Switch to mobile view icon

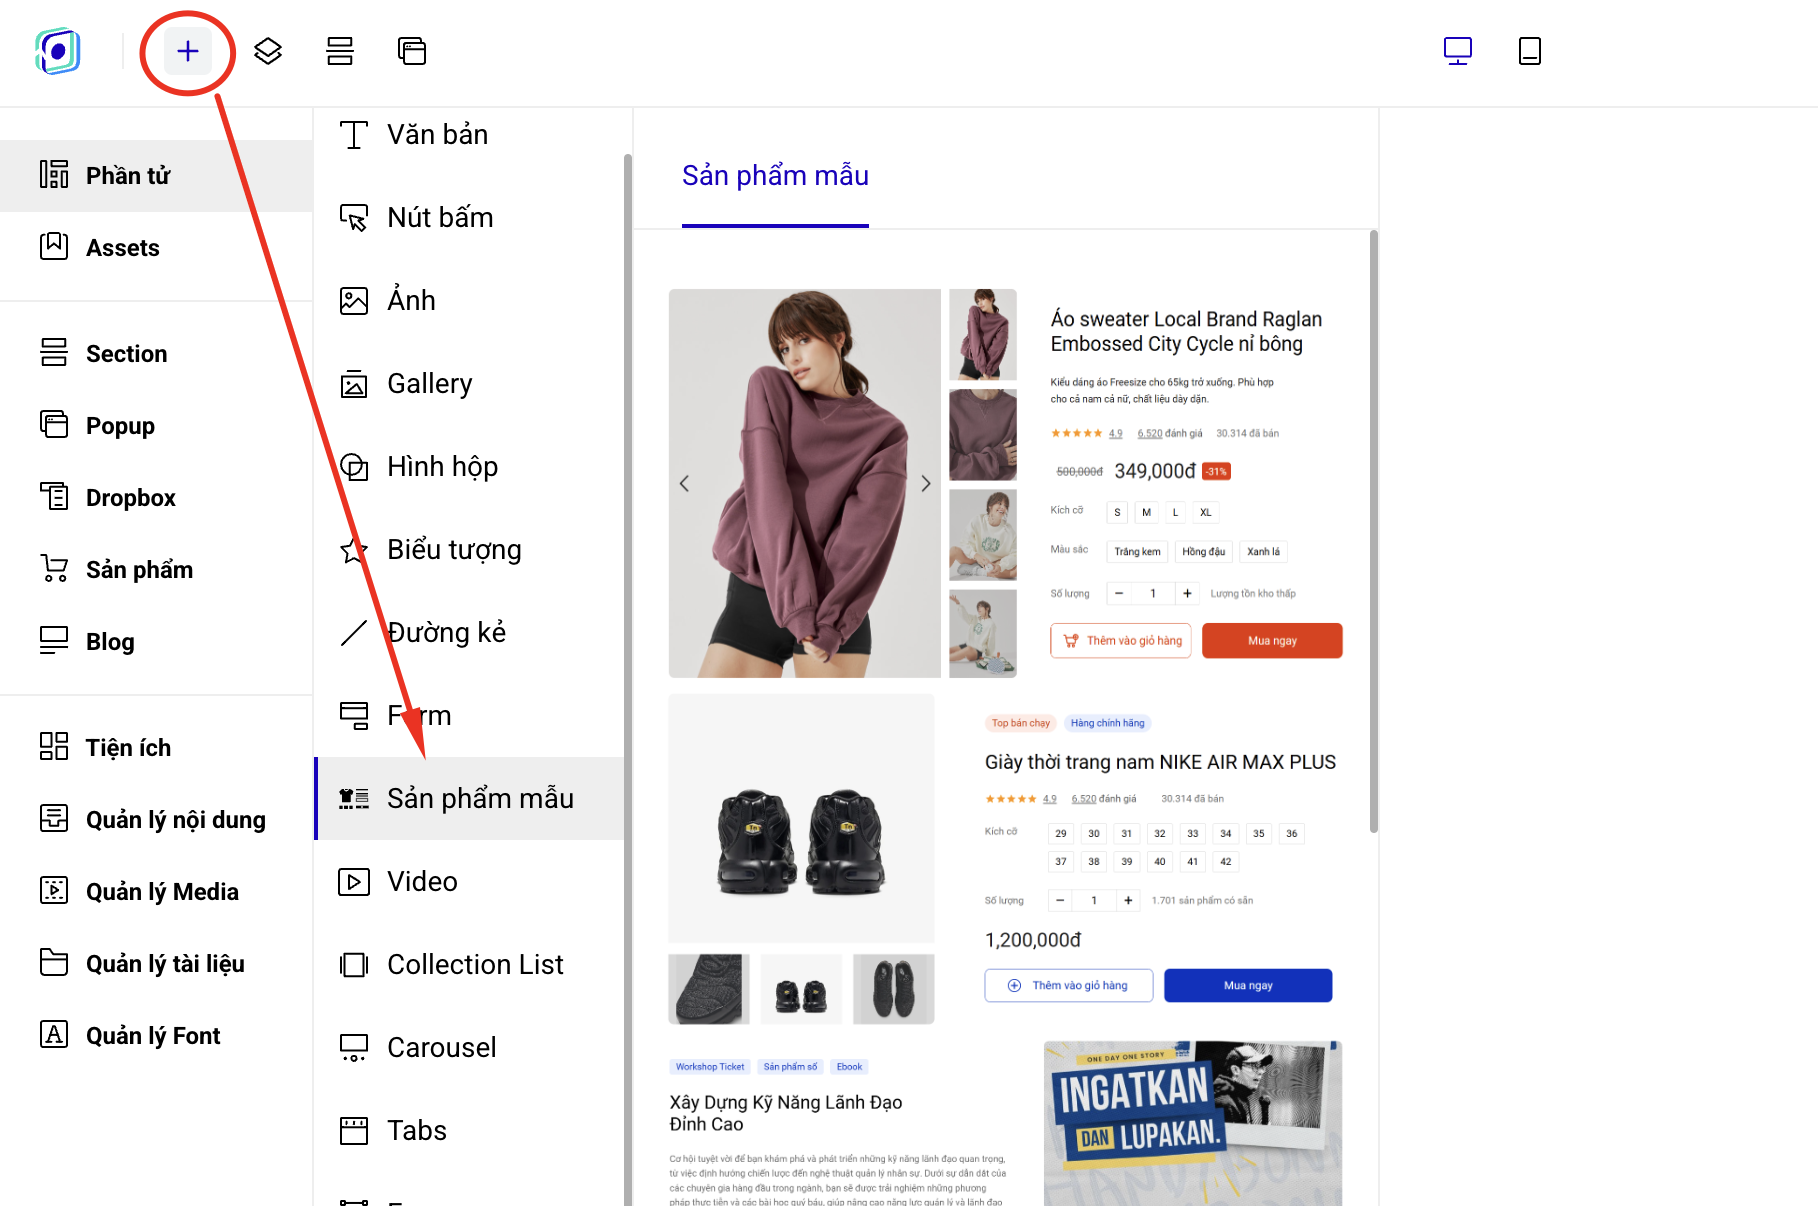point(1529,51)
